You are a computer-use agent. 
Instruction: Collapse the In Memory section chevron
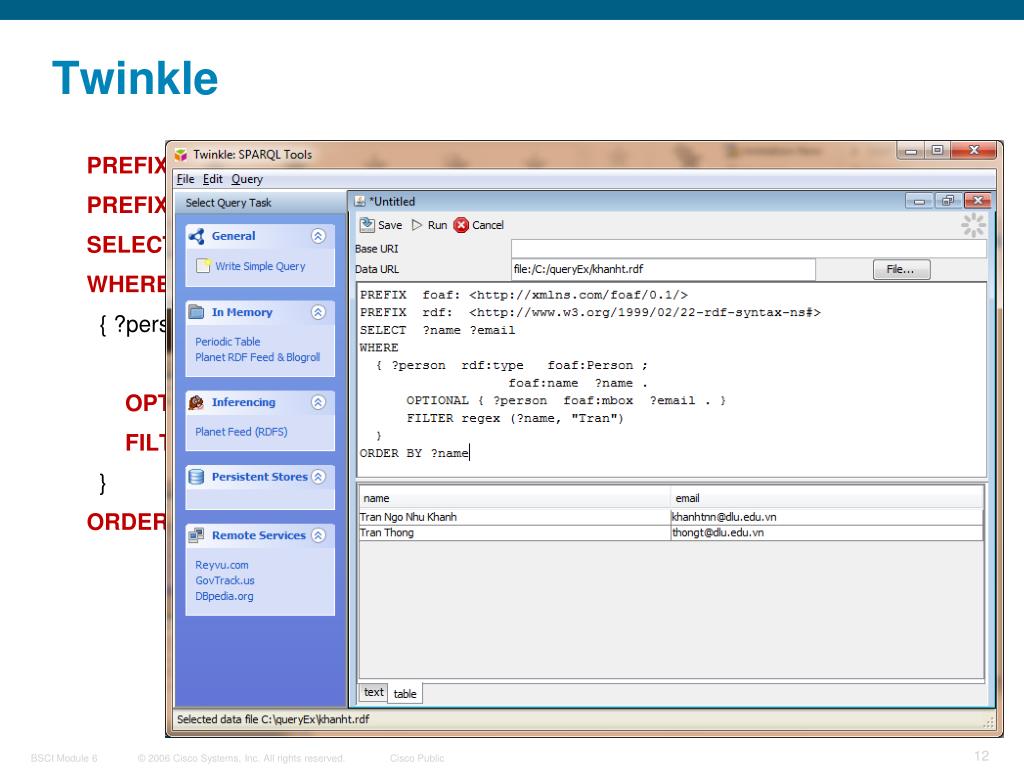pyautogui.click(x=318, y=312)
